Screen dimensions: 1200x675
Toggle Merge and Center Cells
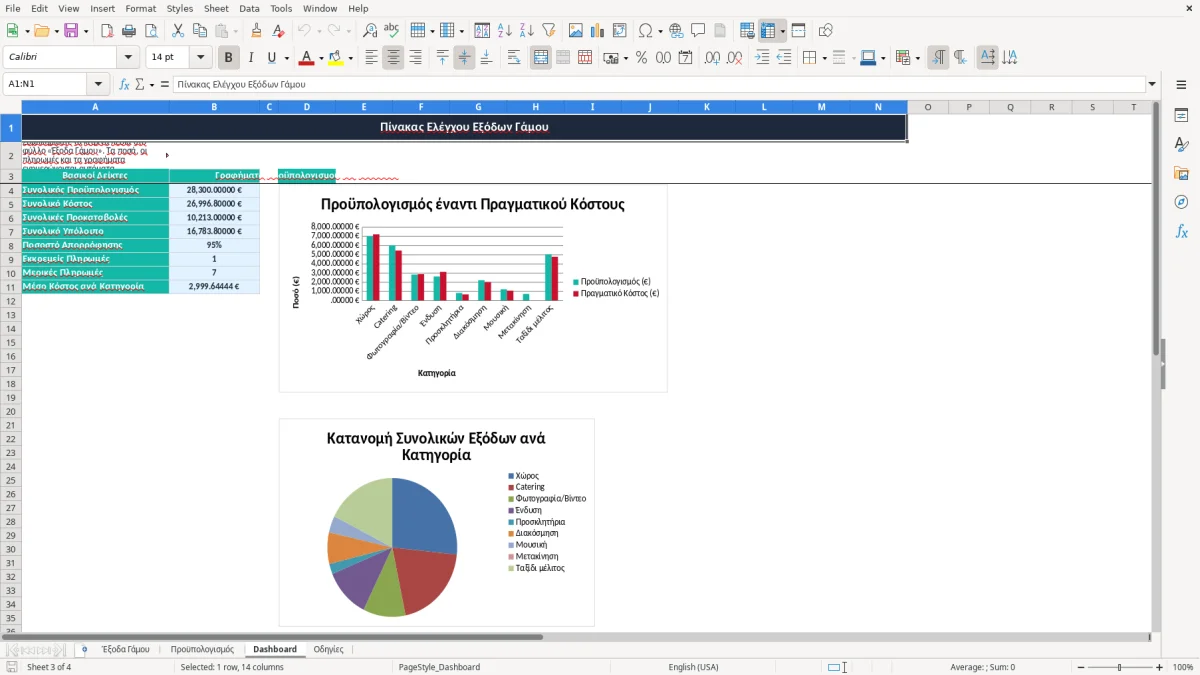point(541,58)
